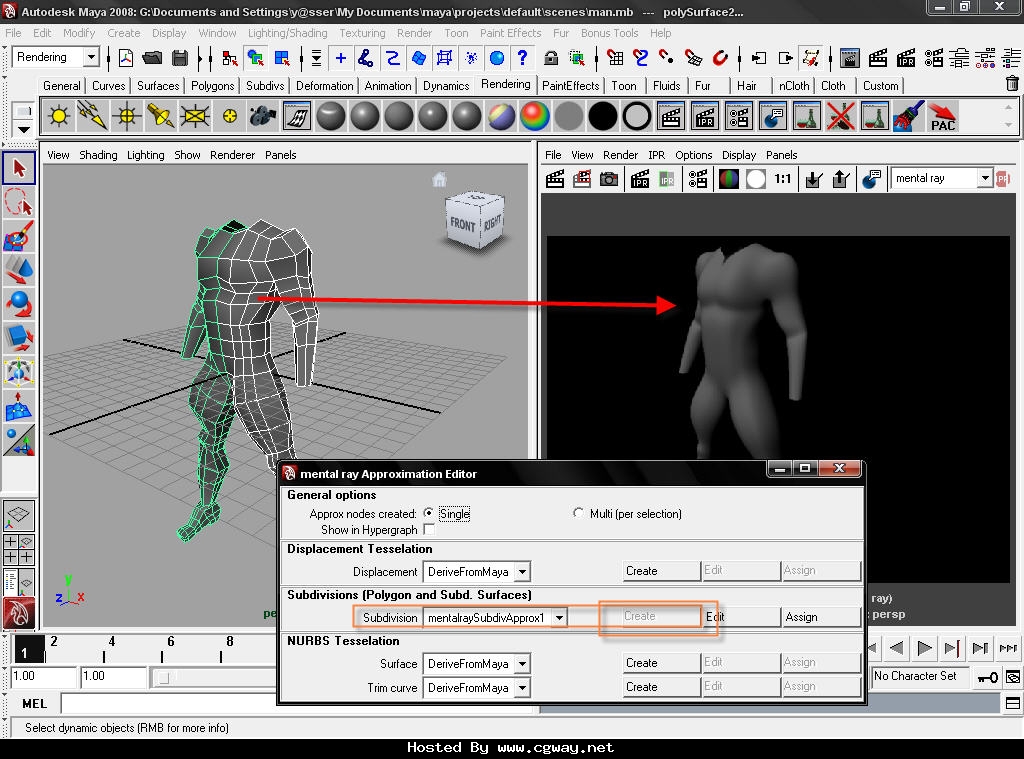Switch to four-view pane layout

[19, 549]
